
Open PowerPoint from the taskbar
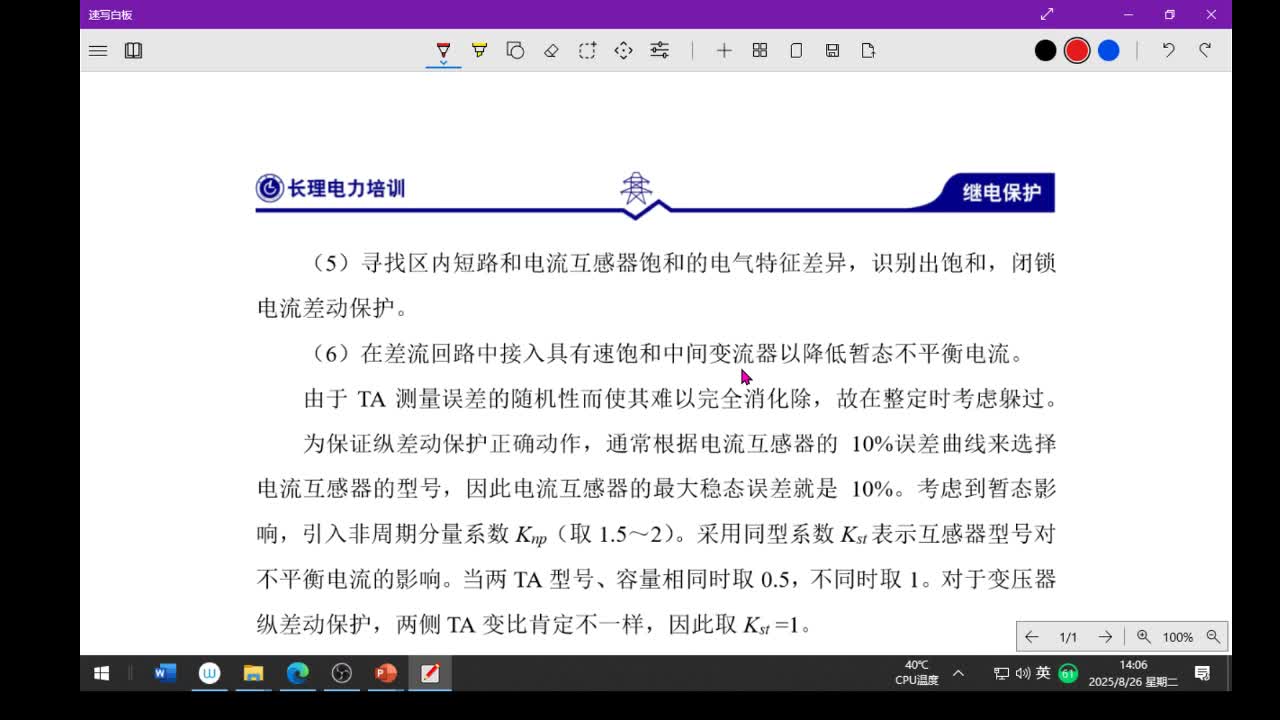(385, 674)
